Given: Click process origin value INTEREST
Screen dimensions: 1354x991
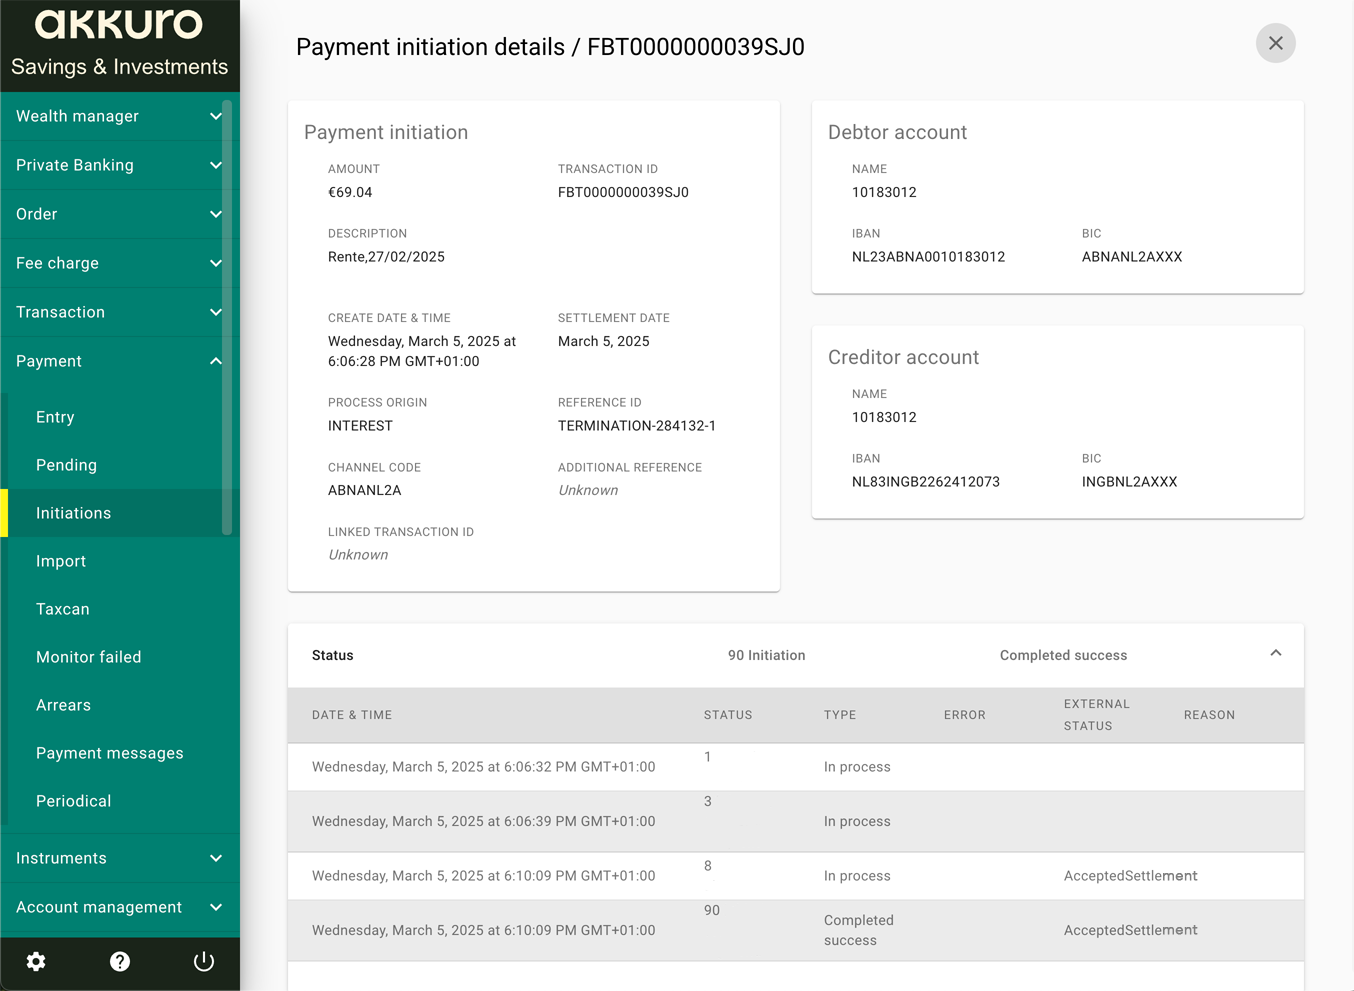Looking at the screenshot, I should 360,426.
